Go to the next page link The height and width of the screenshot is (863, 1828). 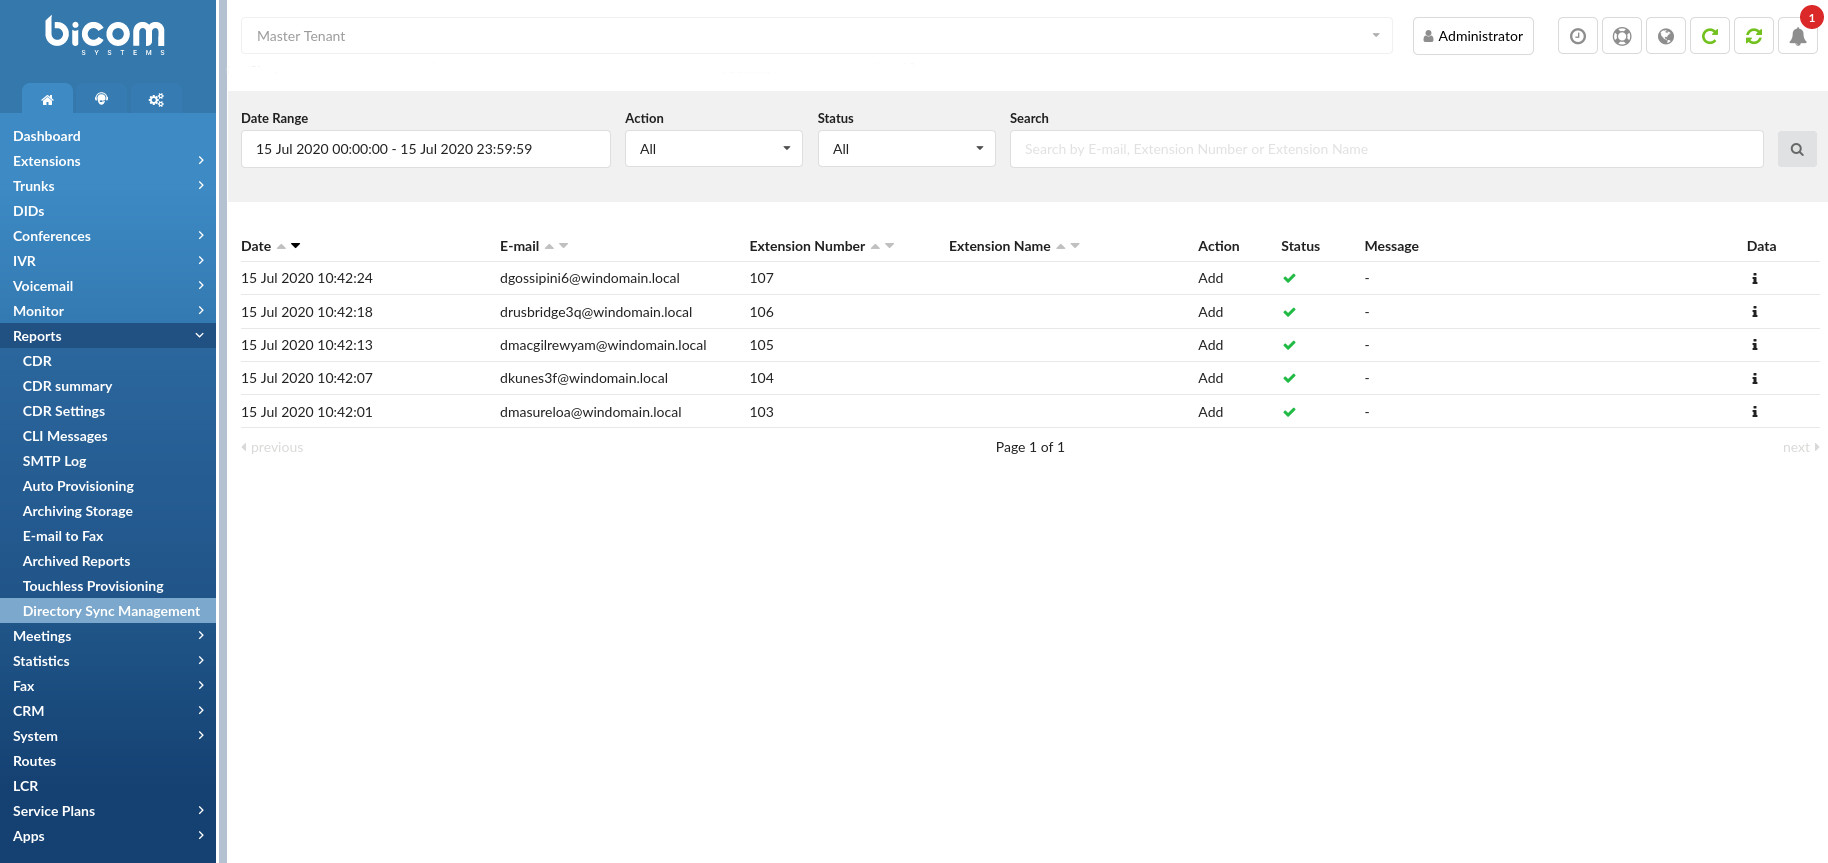[x=1800, y=447]
